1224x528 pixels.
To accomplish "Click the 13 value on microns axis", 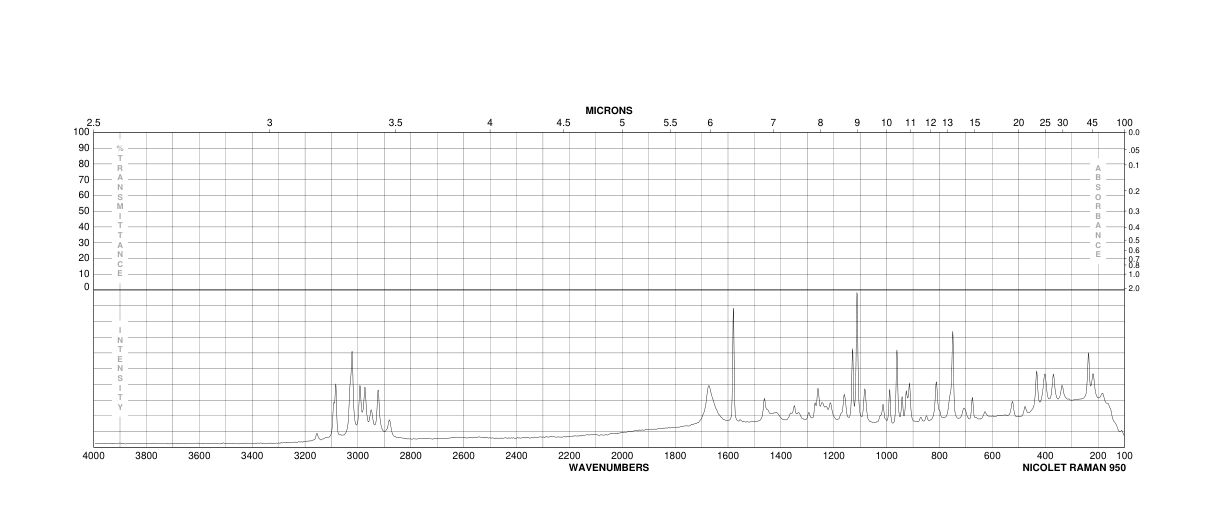I will click(947, 122).
